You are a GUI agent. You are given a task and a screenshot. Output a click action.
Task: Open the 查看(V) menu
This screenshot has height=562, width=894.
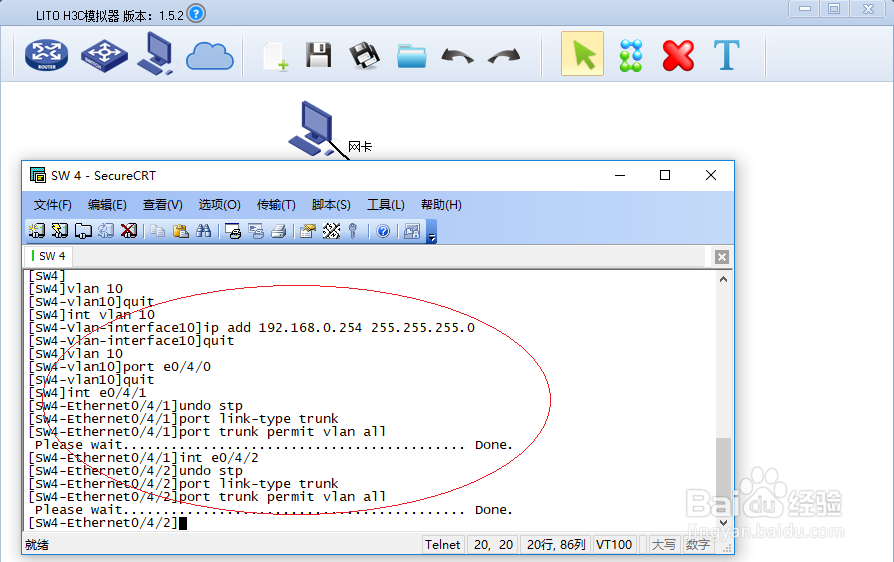pyautogui.click(x=162, y=205)
